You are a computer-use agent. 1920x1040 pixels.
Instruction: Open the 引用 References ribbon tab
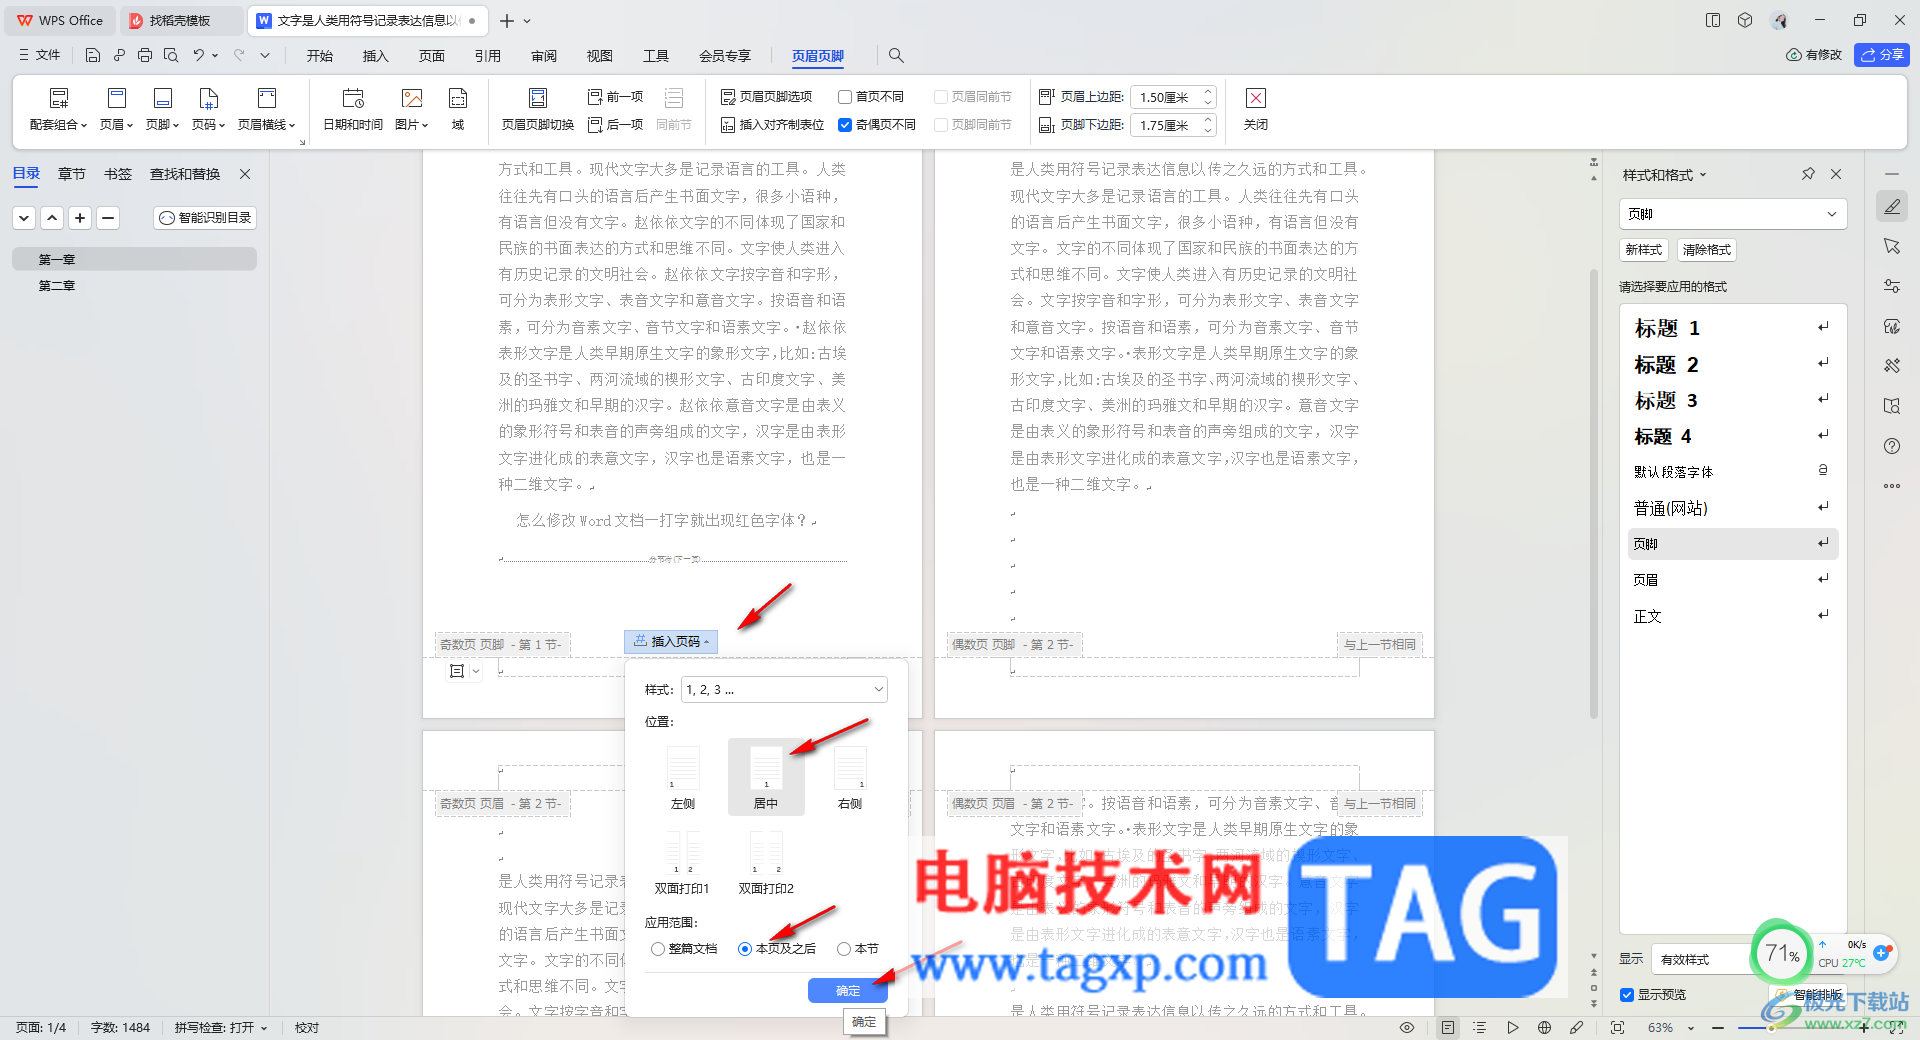click(488, 56)
